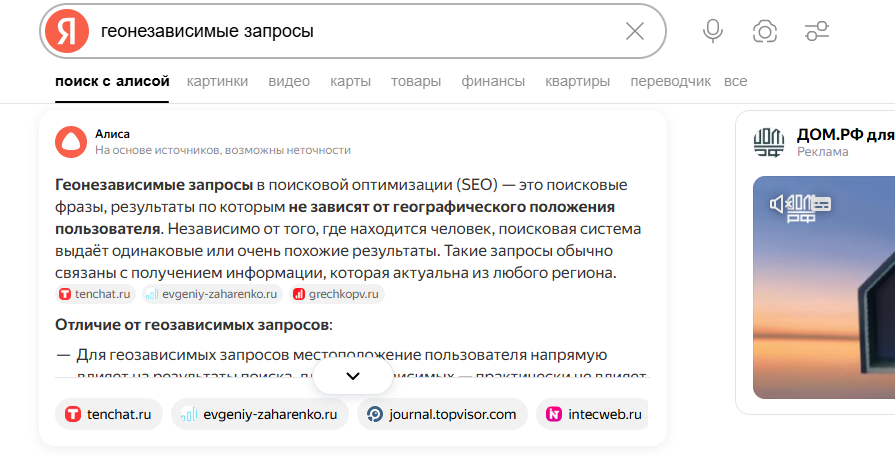Expand the Alice answer with chevron
895x465 pixels.
click(353, 376)
